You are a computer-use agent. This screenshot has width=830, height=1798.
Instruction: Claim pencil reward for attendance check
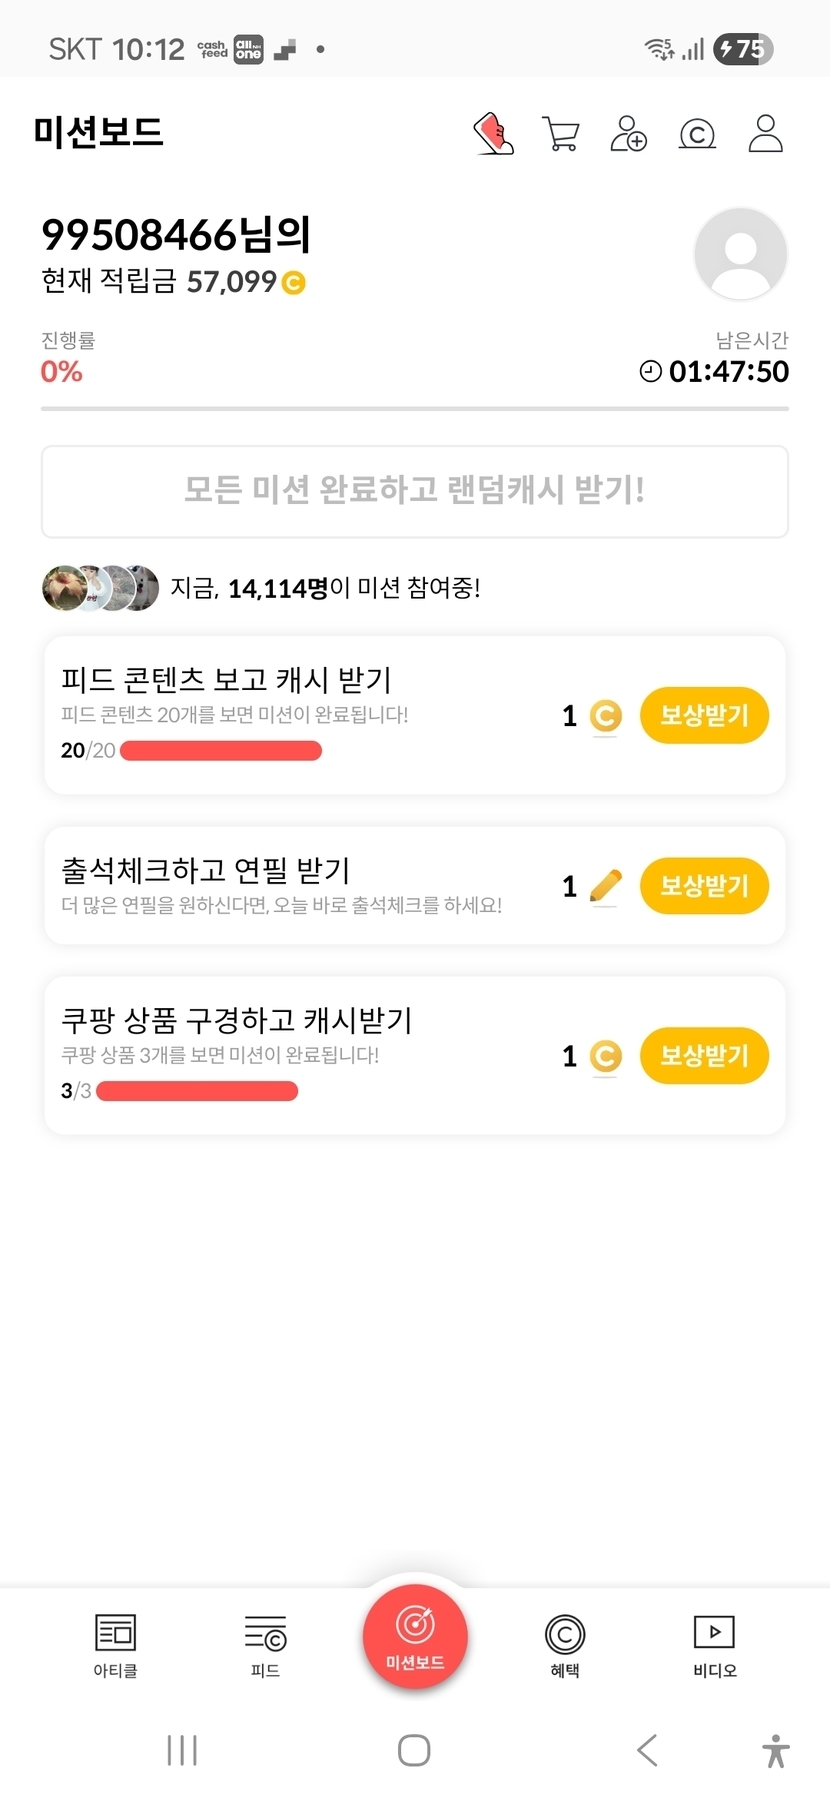[x=704, y=885]
